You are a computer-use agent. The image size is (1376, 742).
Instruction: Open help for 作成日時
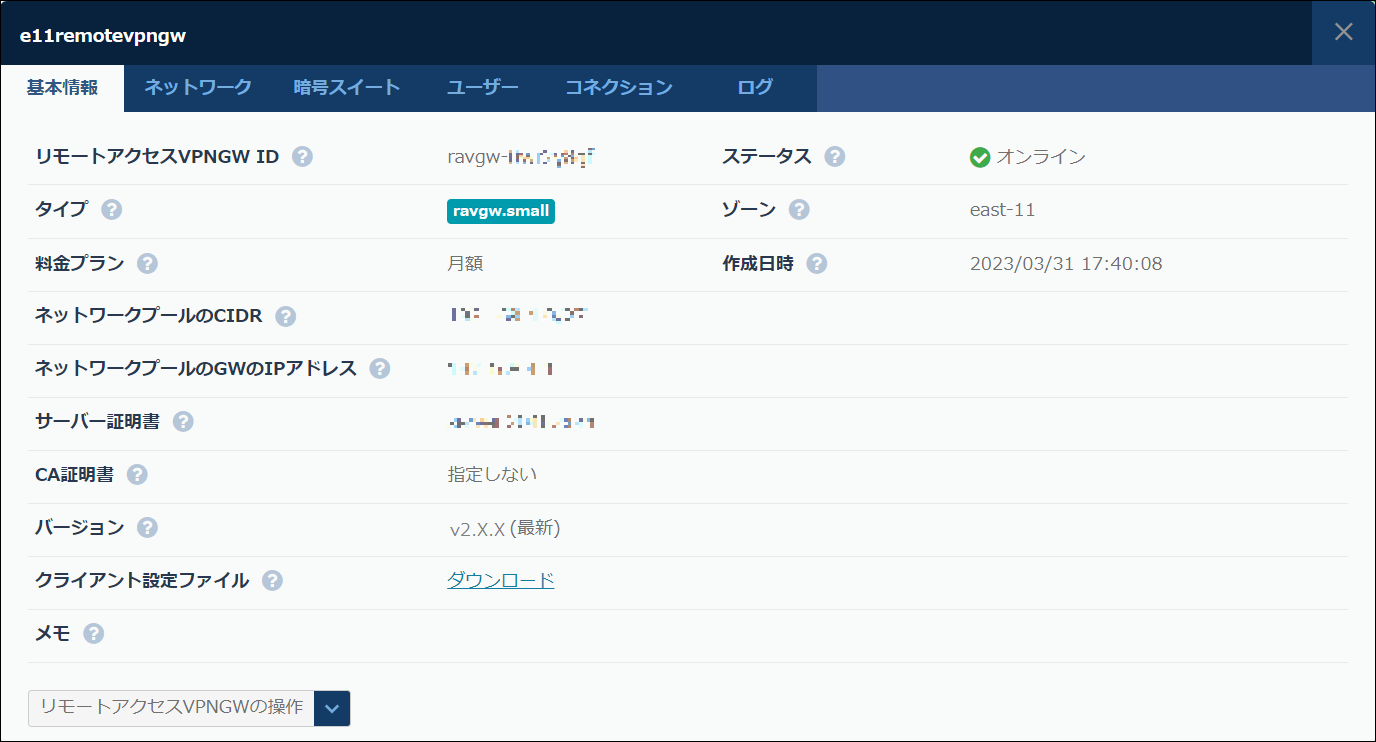coord(816,263)
